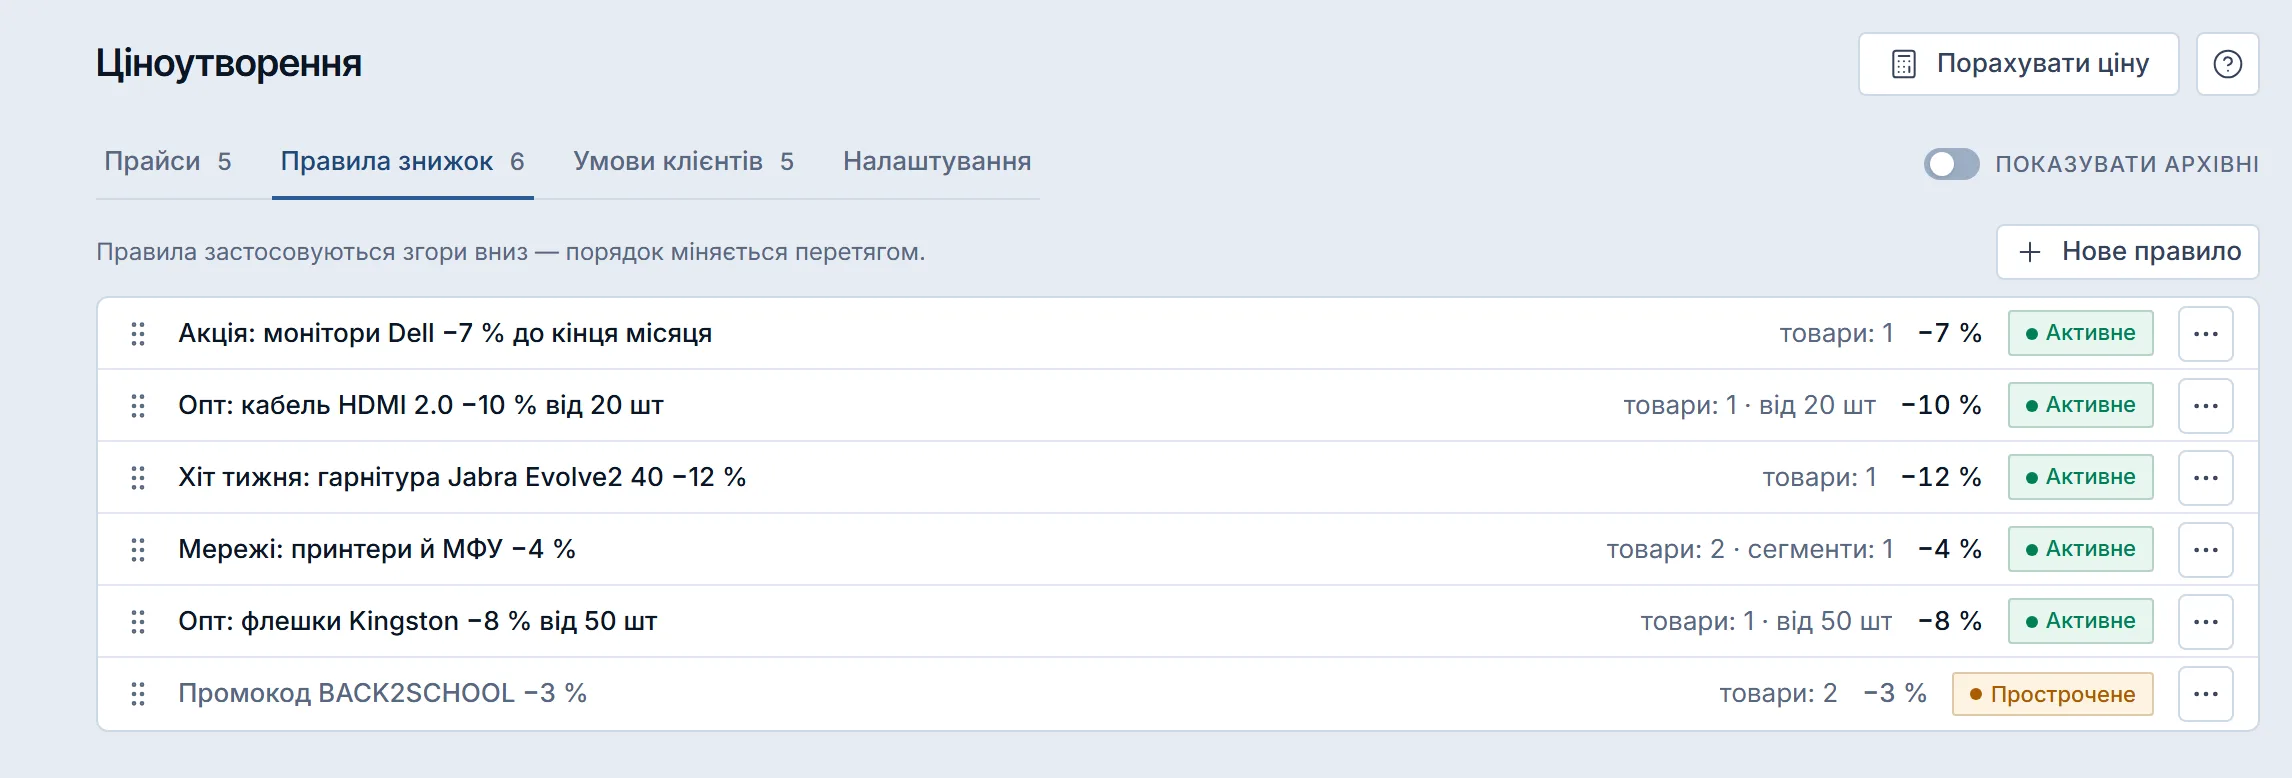Open more options for монітори Dell rule

coord(2206,334)
